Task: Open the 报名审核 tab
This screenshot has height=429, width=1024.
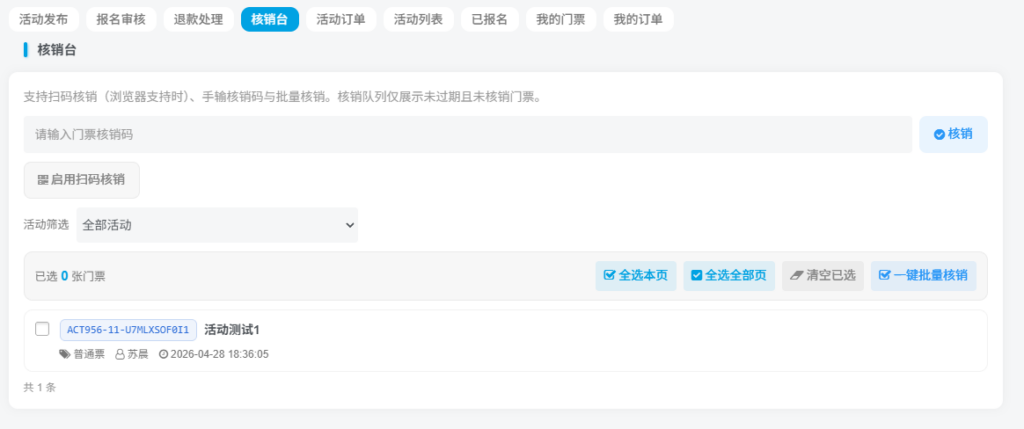Action: tap(121, 20)
